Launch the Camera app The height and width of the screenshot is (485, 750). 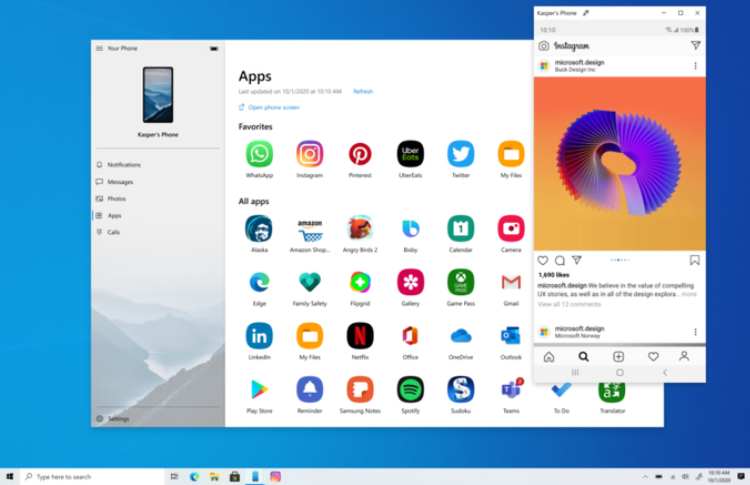[x=511, y=229]
